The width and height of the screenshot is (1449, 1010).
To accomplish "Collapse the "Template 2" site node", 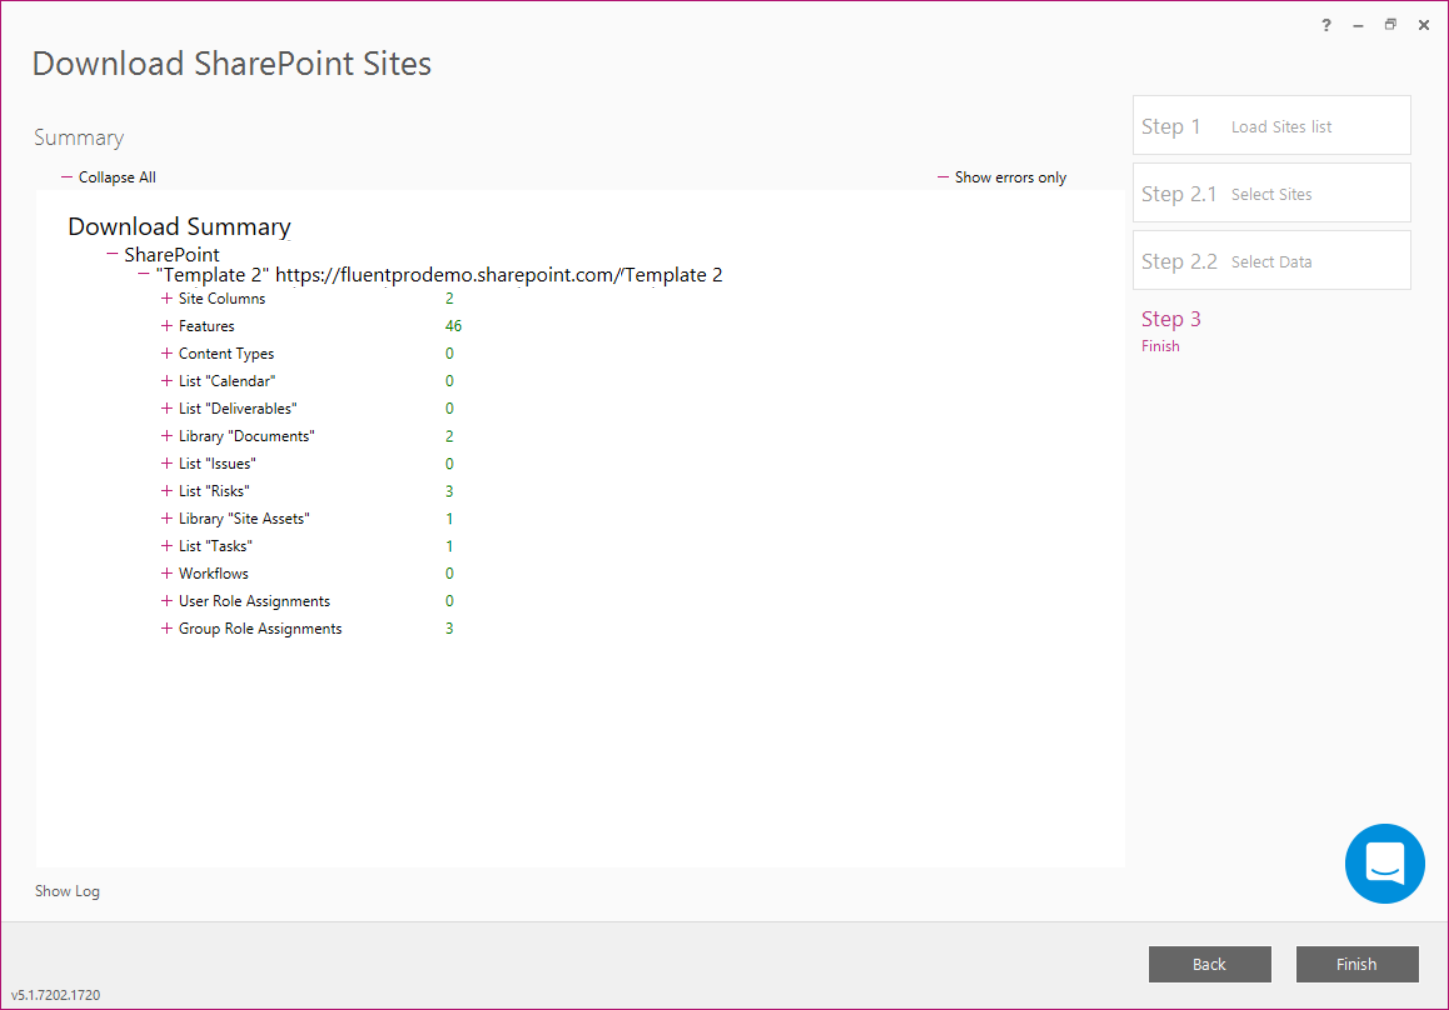I will [x=143, y=274].
